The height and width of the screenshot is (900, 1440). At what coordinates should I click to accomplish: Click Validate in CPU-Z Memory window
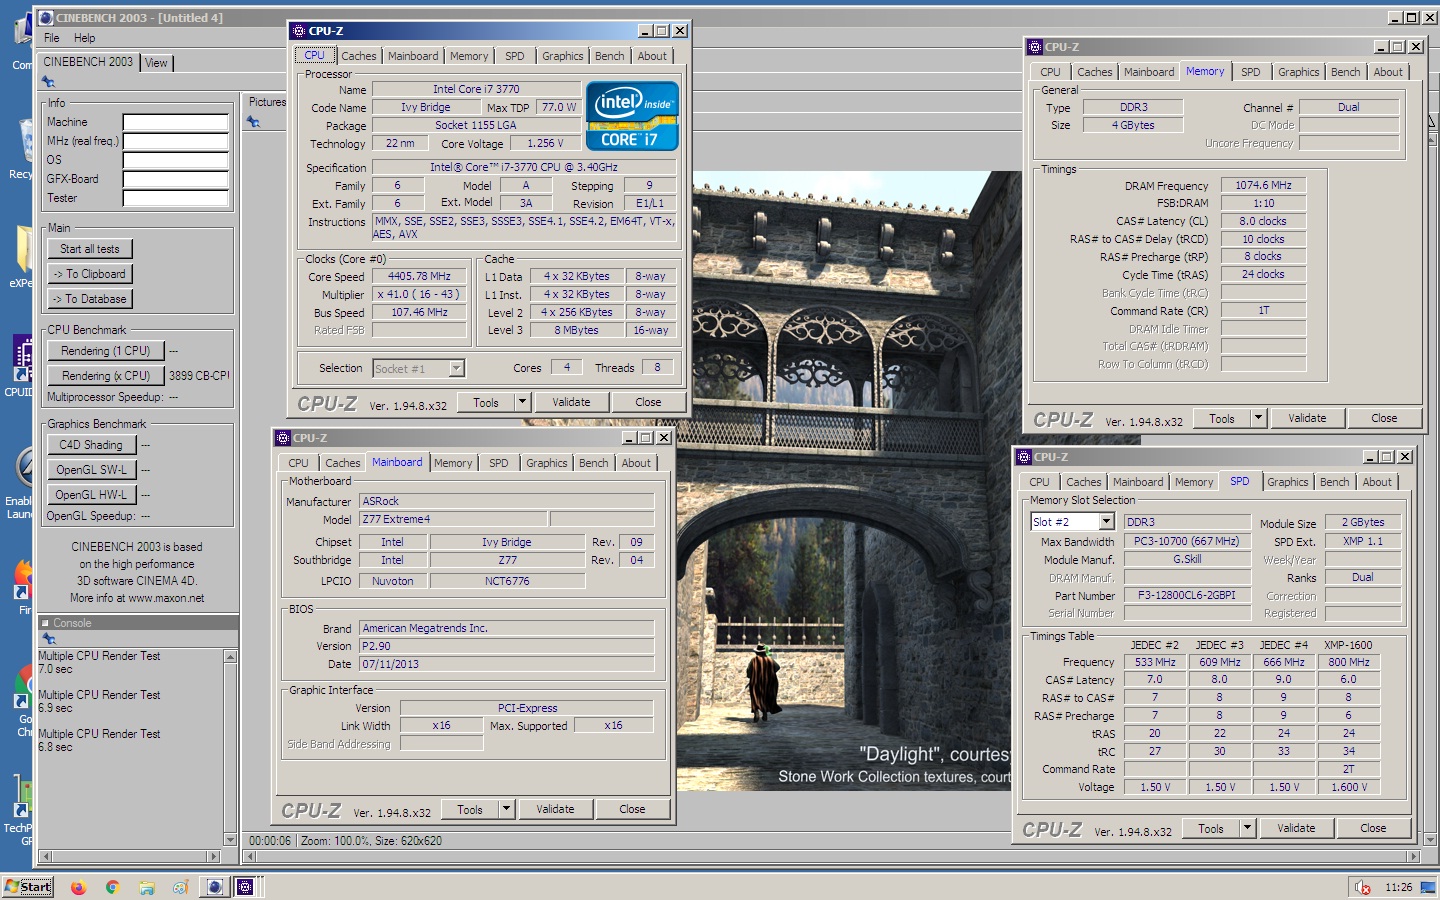coord(1307,418)
